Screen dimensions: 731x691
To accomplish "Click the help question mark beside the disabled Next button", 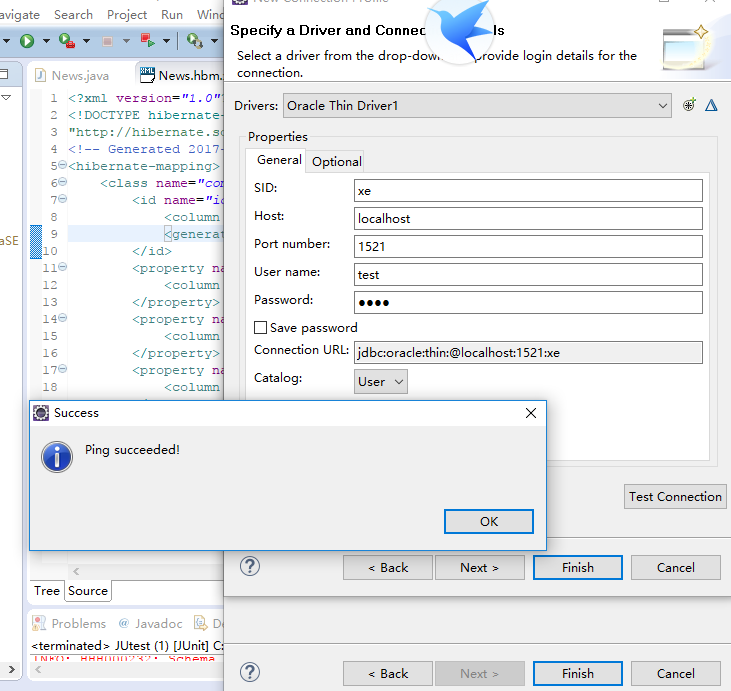I will pyautogui.click(x=250, y=672).
